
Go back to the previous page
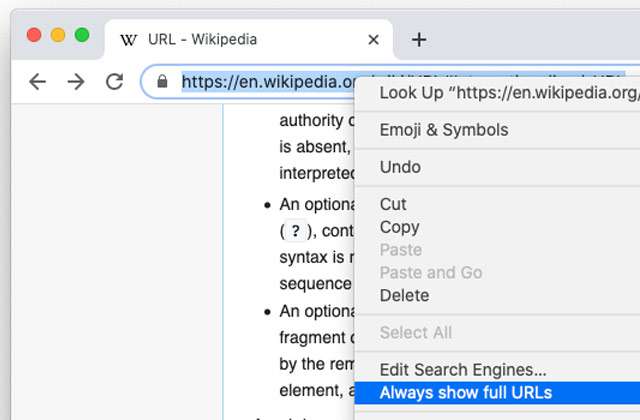click(37, 82)
